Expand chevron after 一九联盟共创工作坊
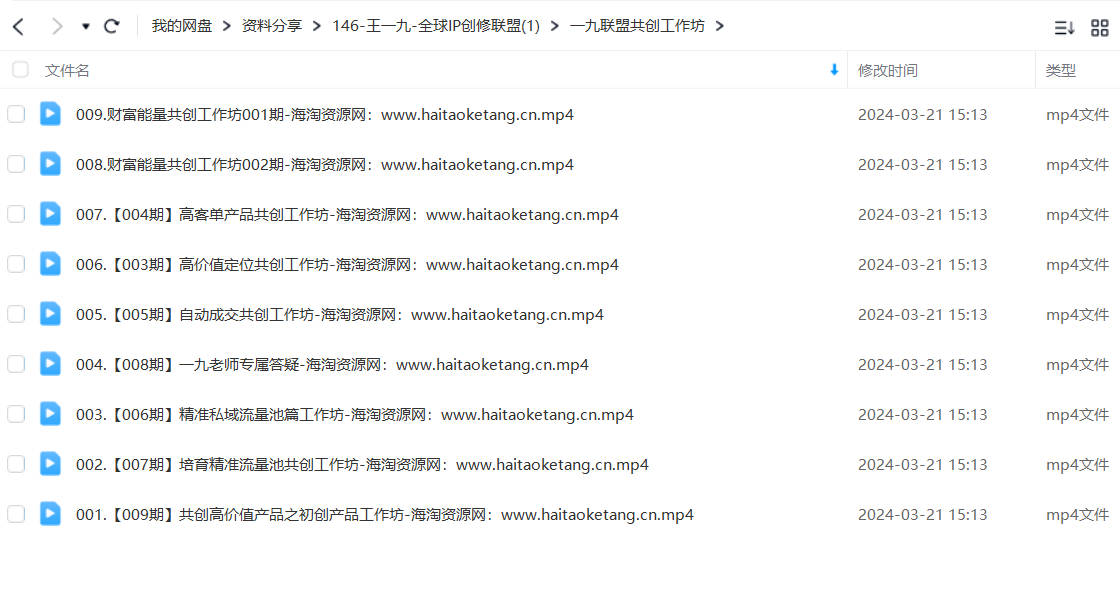This screenshot has width=1120, height=592. tap(719, 26)
